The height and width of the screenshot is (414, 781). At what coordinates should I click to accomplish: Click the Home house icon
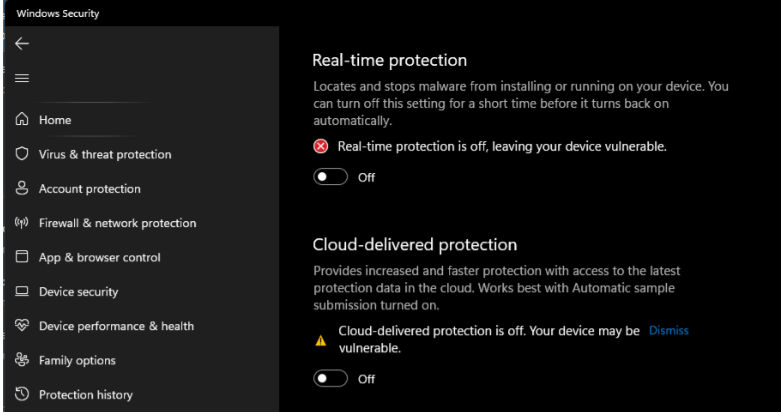pos(22,120)
